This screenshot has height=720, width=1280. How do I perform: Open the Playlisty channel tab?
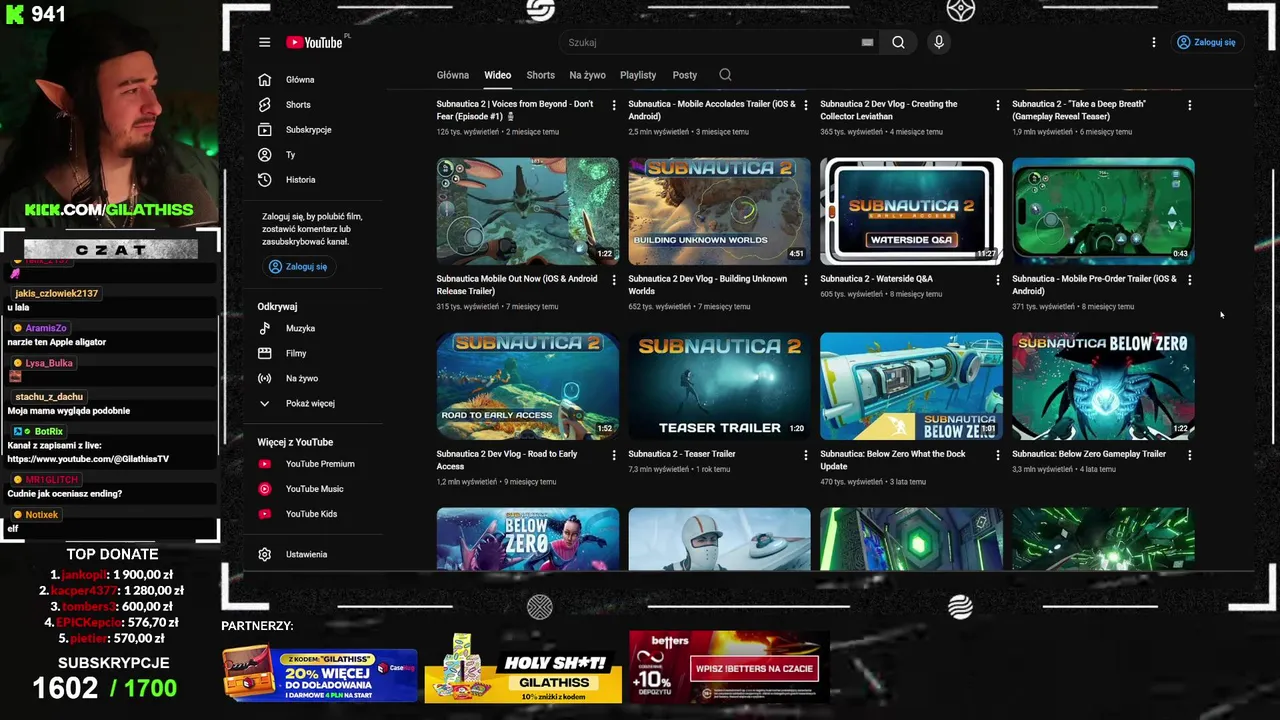pos(638,75)
